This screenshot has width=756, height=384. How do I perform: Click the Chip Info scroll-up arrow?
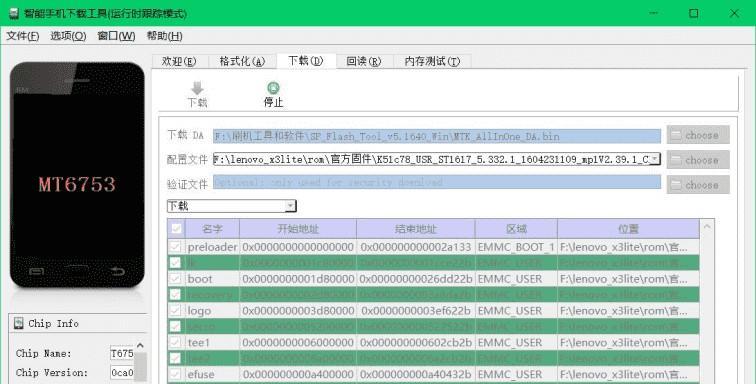(x=140, y=345)
